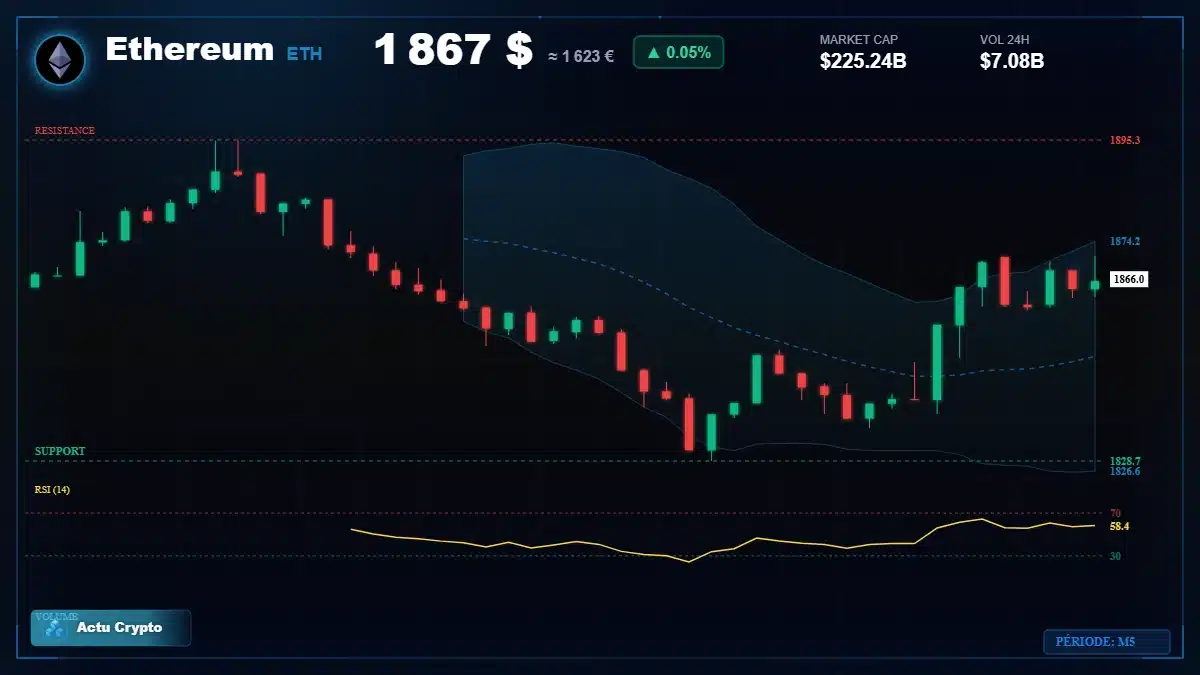The width and height of the screenshot is (1200, 675).
Task: Click the RESISTANCE label
Action: click(x=65, y=131)
